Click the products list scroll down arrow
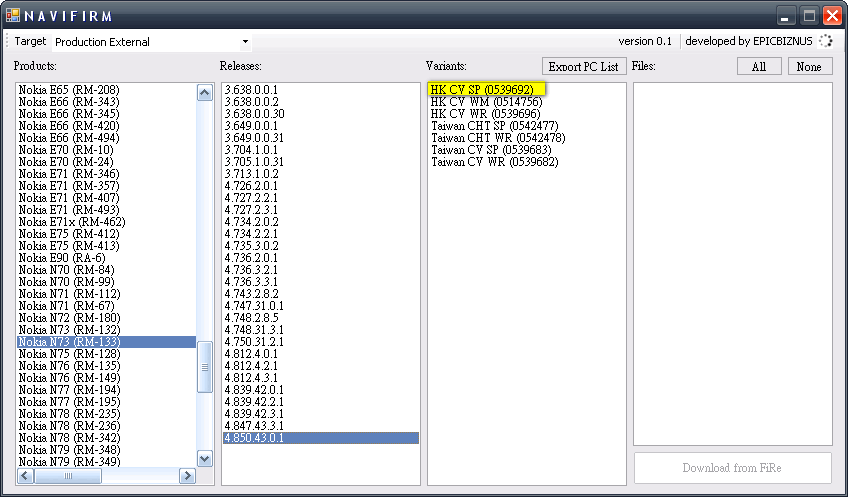Image resolution: width=848 pixels, height=497 pixels. coord(204,459)
